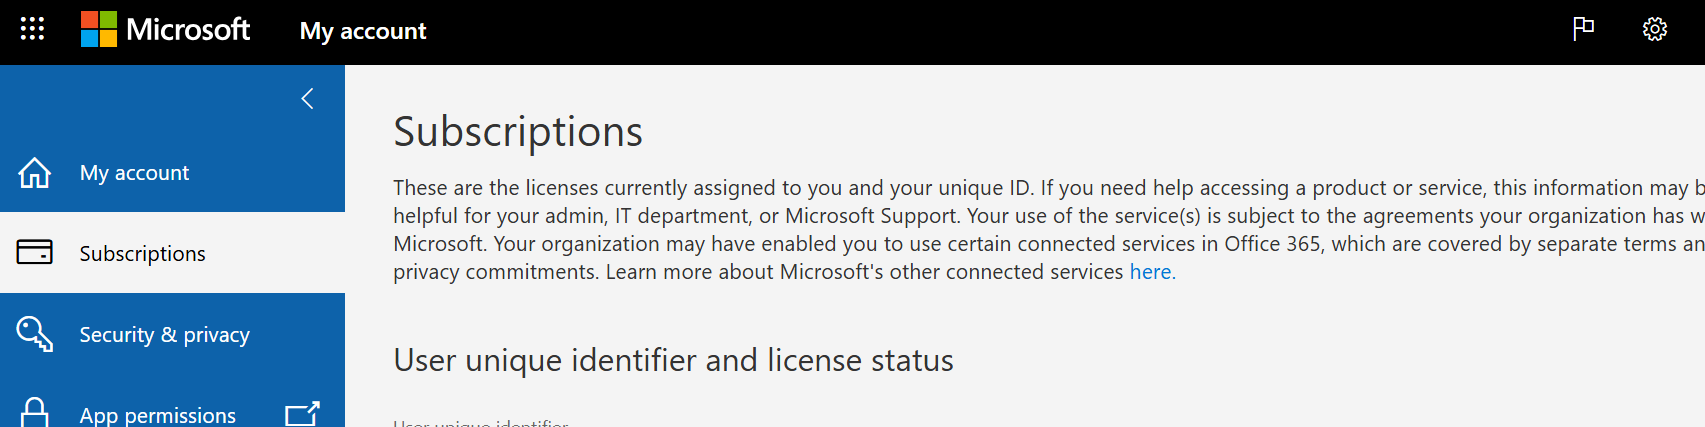Click the My account header title
This screenshot has height=427, width=1705.
click(x=363, y=31)
